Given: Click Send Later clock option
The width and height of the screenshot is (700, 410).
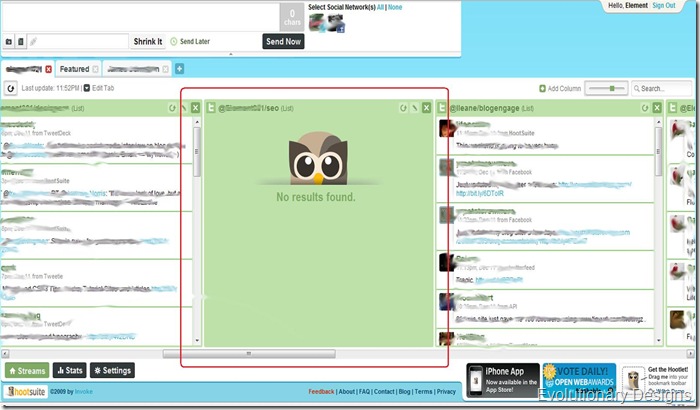Looking at the screenshot, I should pos(190,42).
